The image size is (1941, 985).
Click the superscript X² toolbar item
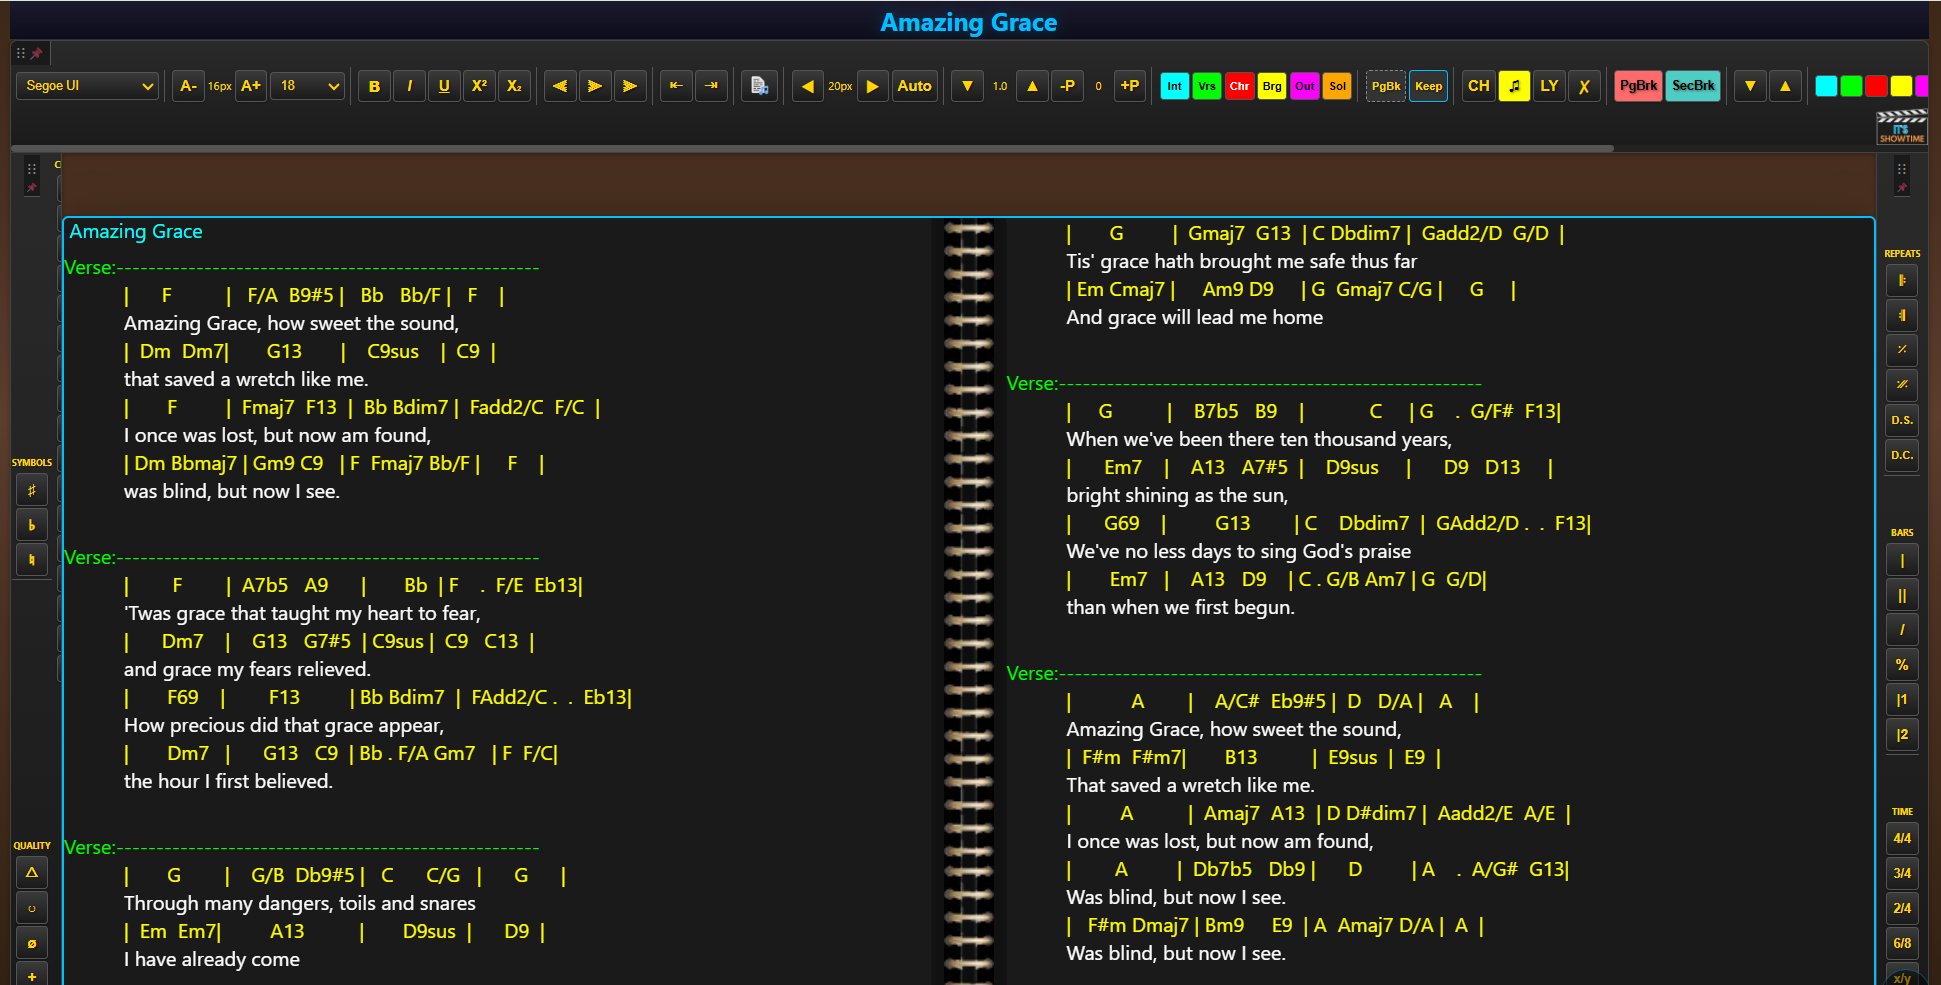click(479, 86)
